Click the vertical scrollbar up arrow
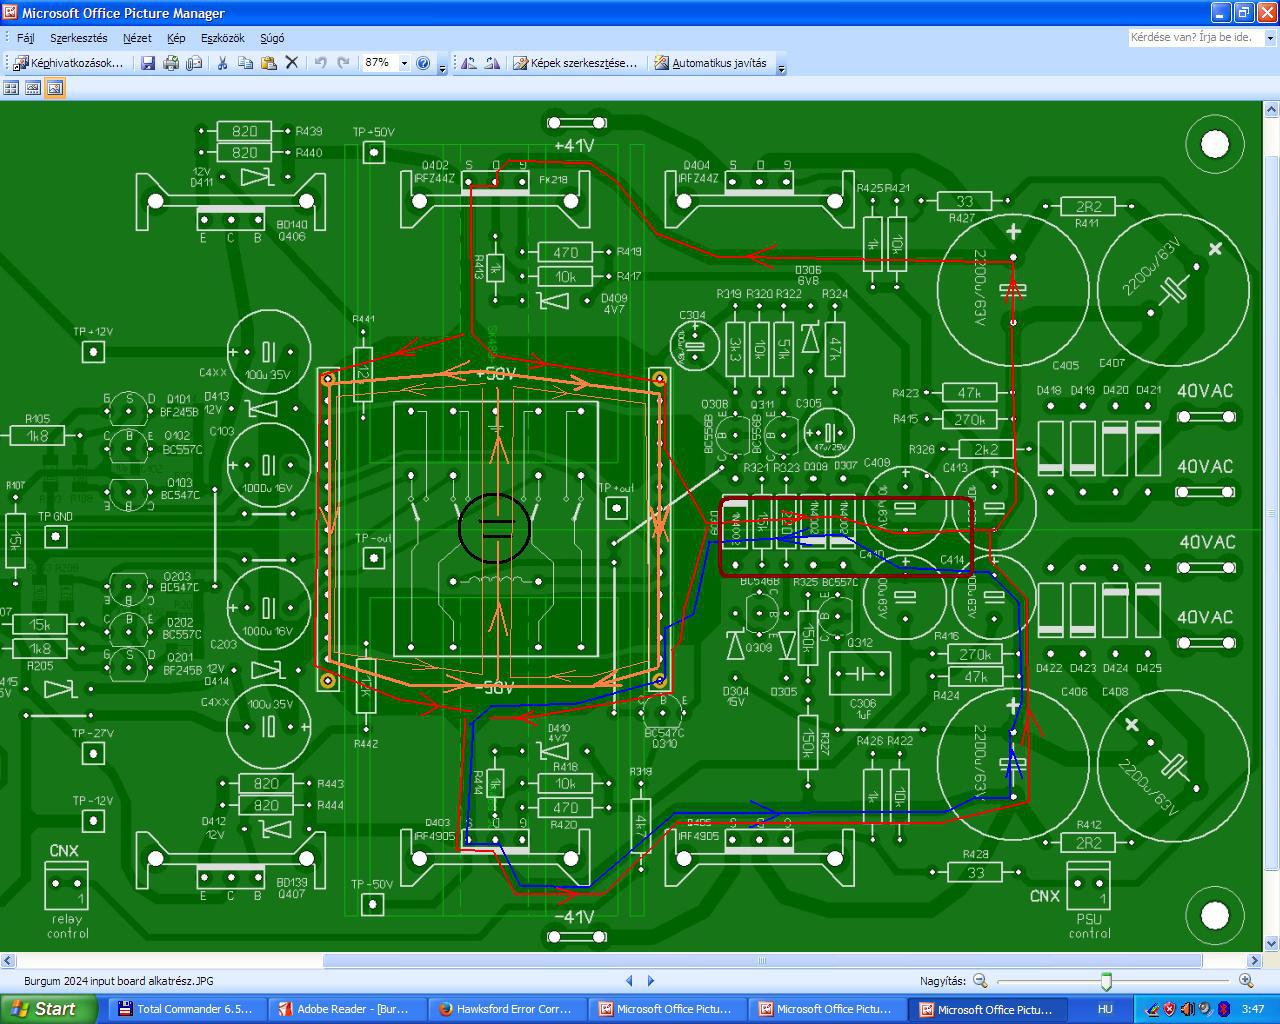The image size is (1280, 1024). click(x=1272, y=107)
